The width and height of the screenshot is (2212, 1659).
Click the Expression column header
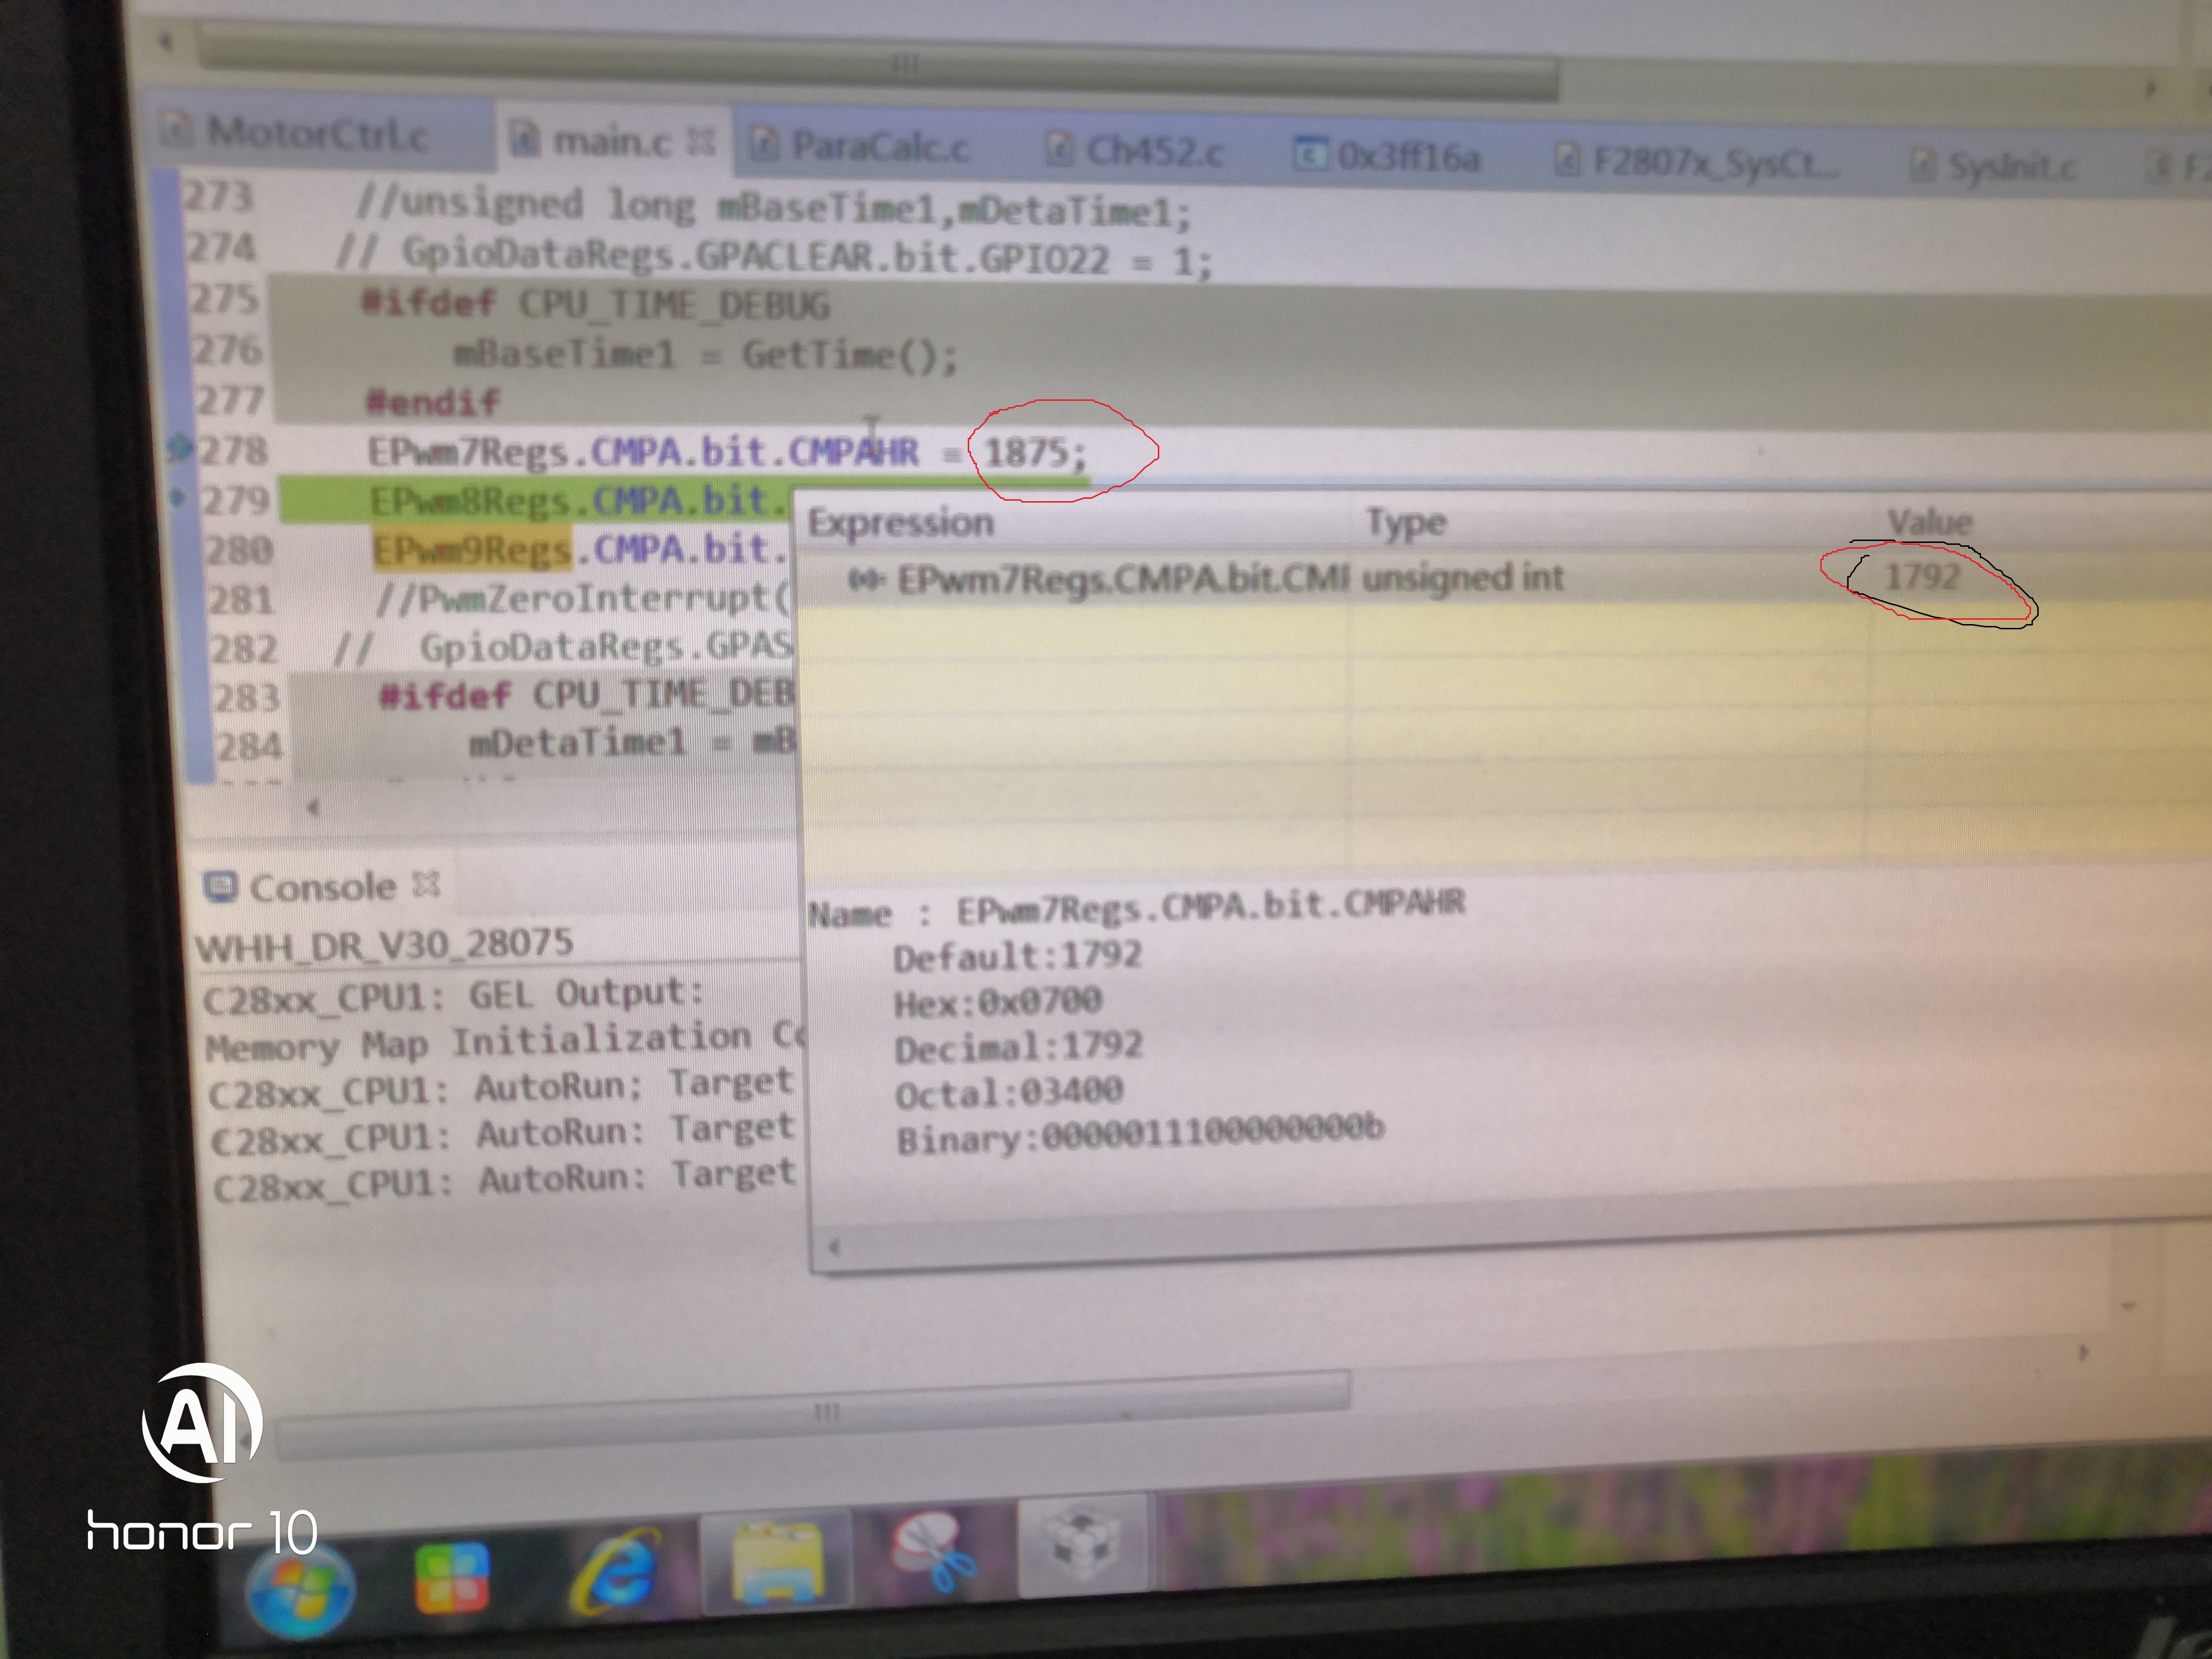(x=901, y=522)
